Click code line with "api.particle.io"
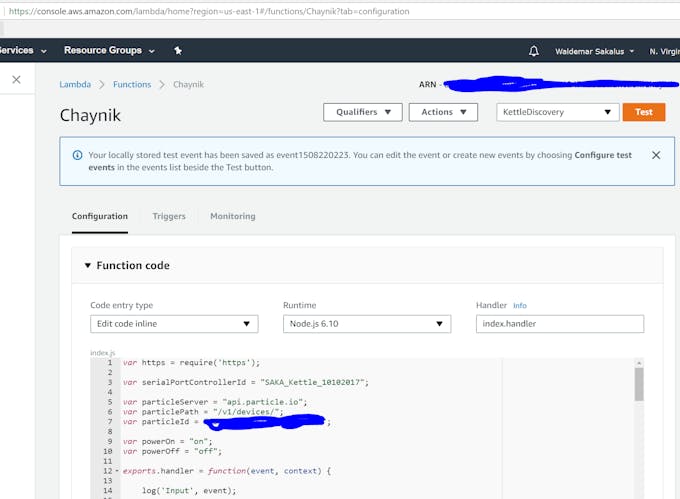 215,402
